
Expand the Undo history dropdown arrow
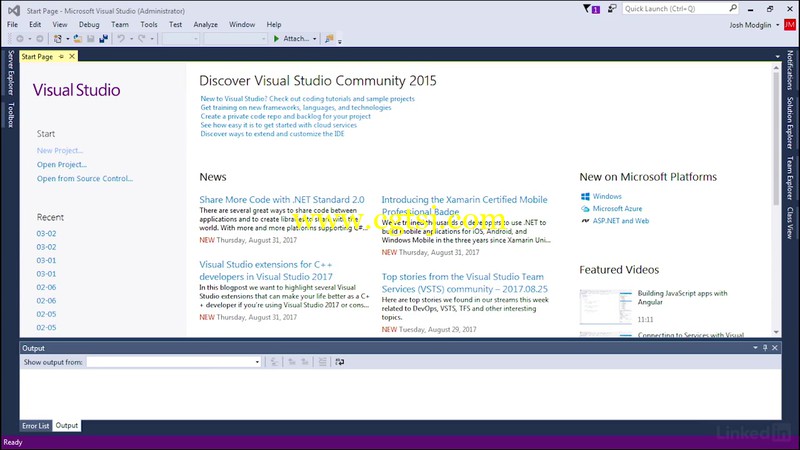point(131,39)
